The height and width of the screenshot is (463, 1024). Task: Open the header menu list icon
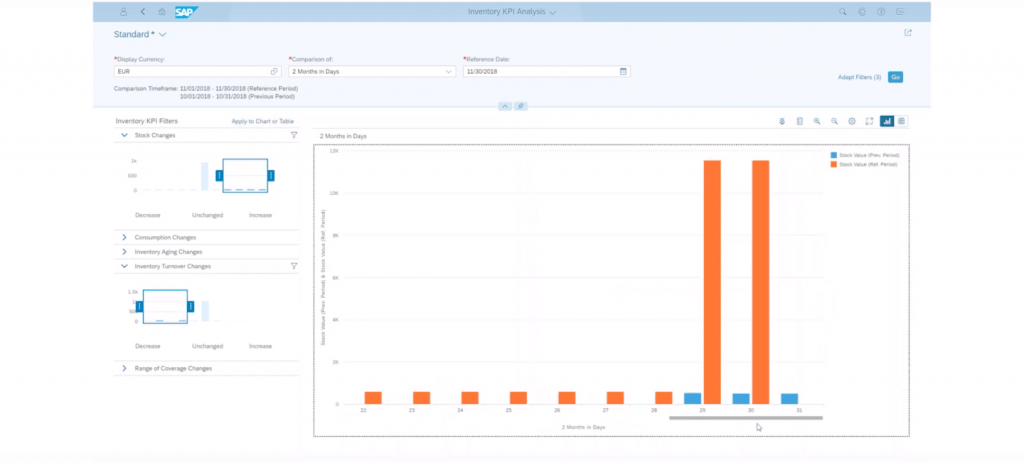901,12
